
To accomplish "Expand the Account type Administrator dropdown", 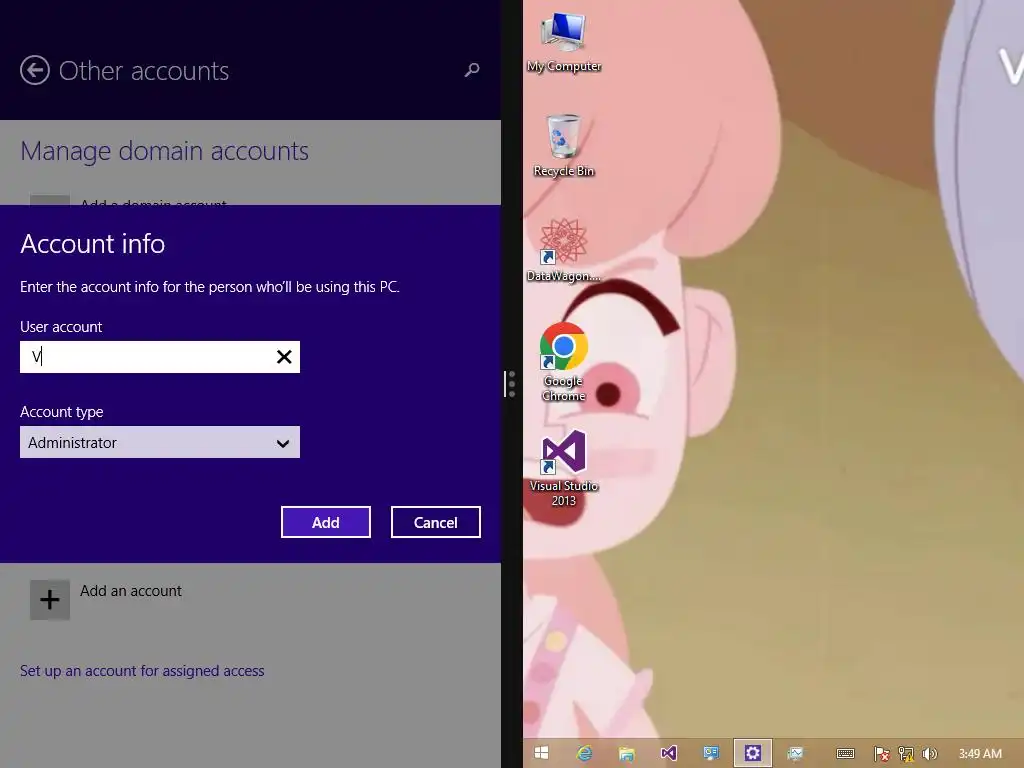I will tap(160, 442).
